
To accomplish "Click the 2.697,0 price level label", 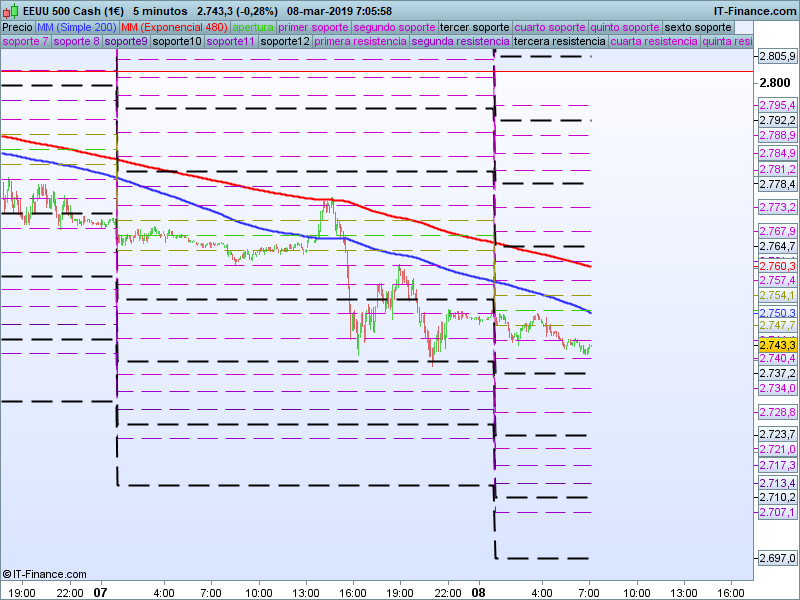I will [777, 558].
